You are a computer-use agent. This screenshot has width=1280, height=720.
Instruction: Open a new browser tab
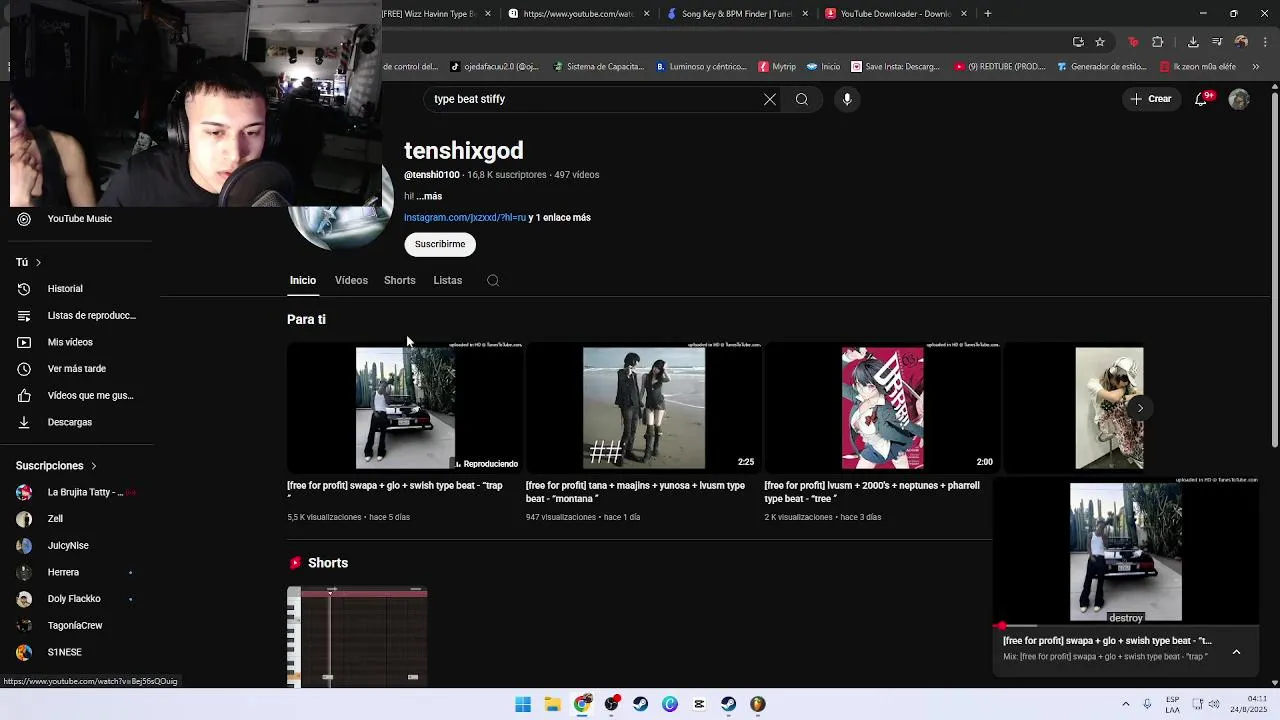[988, 14]
